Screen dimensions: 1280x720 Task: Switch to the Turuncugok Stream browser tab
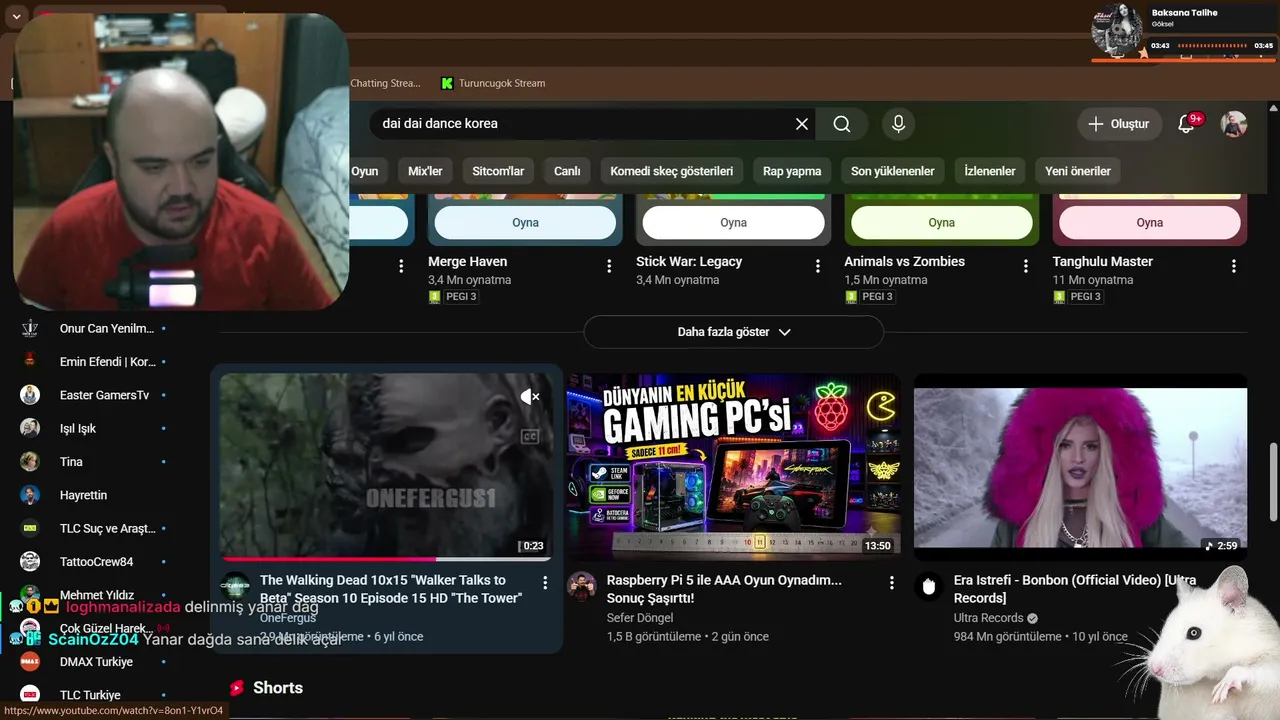pyautogui.click(x=493, y=83)
